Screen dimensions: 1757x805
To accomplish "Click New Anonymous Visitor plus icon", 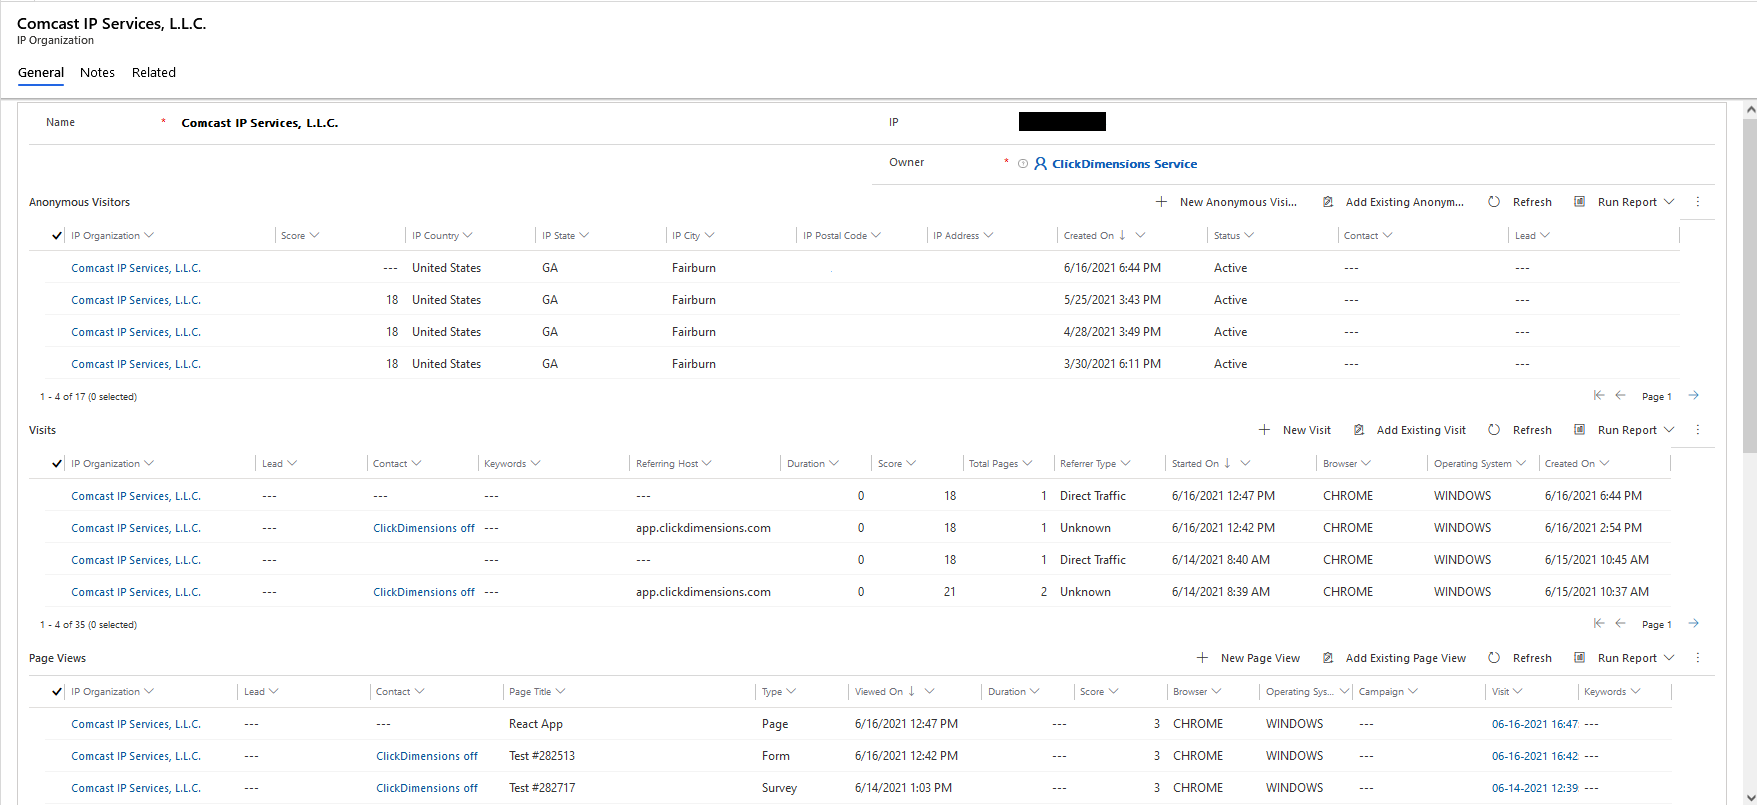I will click(1161, 202).
